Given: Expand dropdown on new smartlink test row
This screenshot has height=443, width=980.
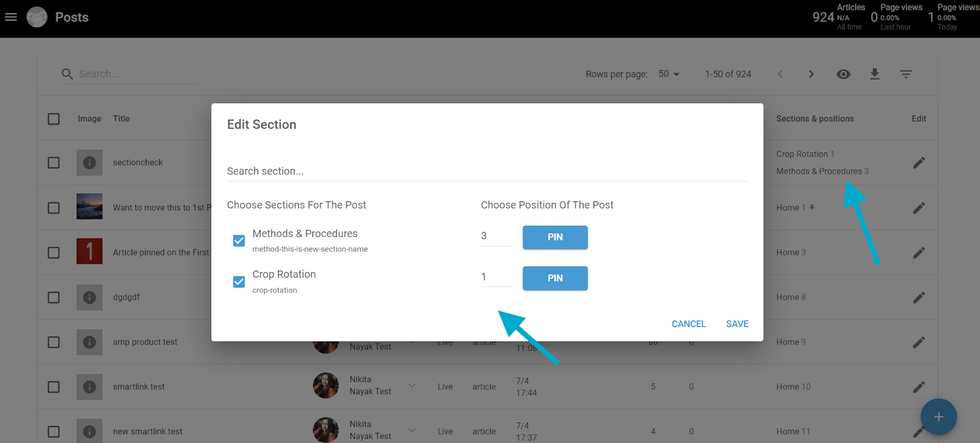Looking at the screenshot, I should click(410, 431).
